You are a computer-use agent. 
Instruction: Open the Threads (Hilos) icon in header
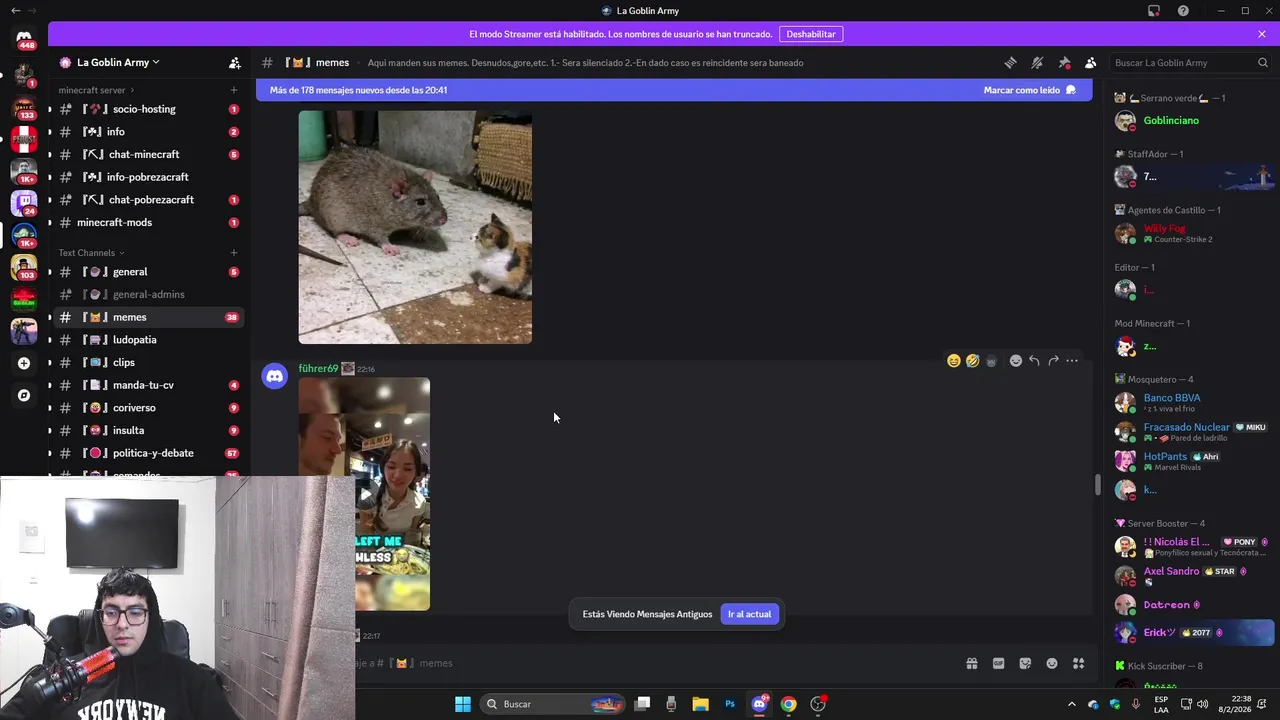[x=1010, y=62]
